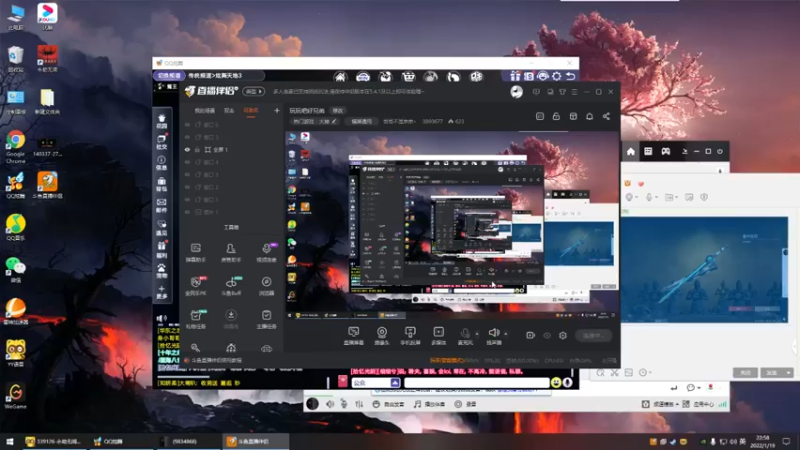
Task: Open 邮件 in the game side menu
Action: 162,206
